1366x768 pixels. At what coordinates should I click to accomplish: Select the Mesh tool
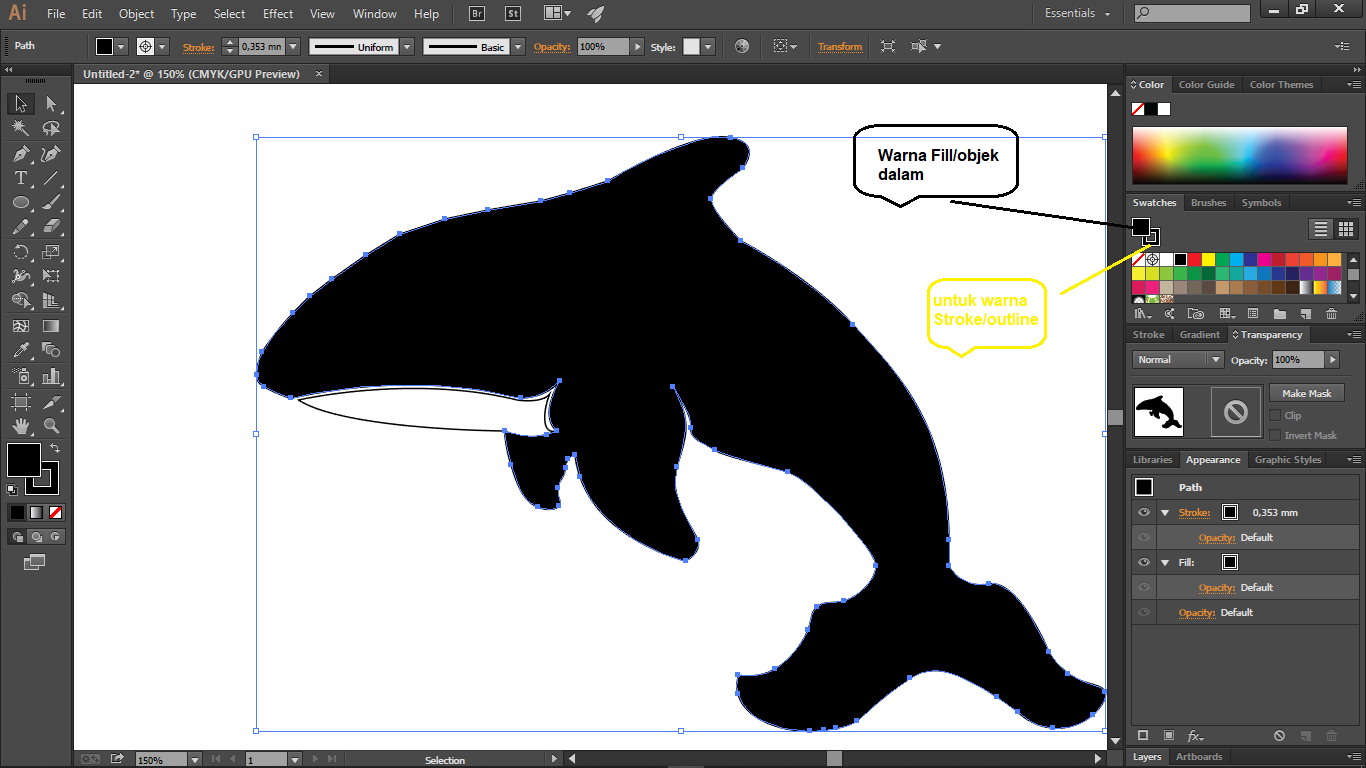click(x=20, y=326)
